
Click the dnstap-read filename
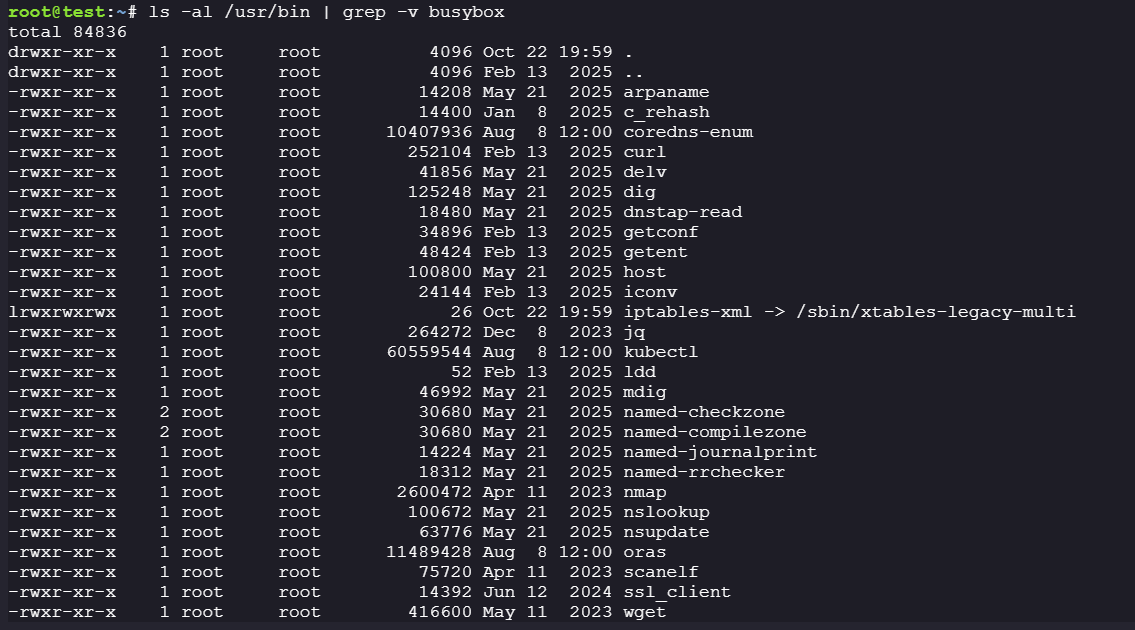click(682, 212)
